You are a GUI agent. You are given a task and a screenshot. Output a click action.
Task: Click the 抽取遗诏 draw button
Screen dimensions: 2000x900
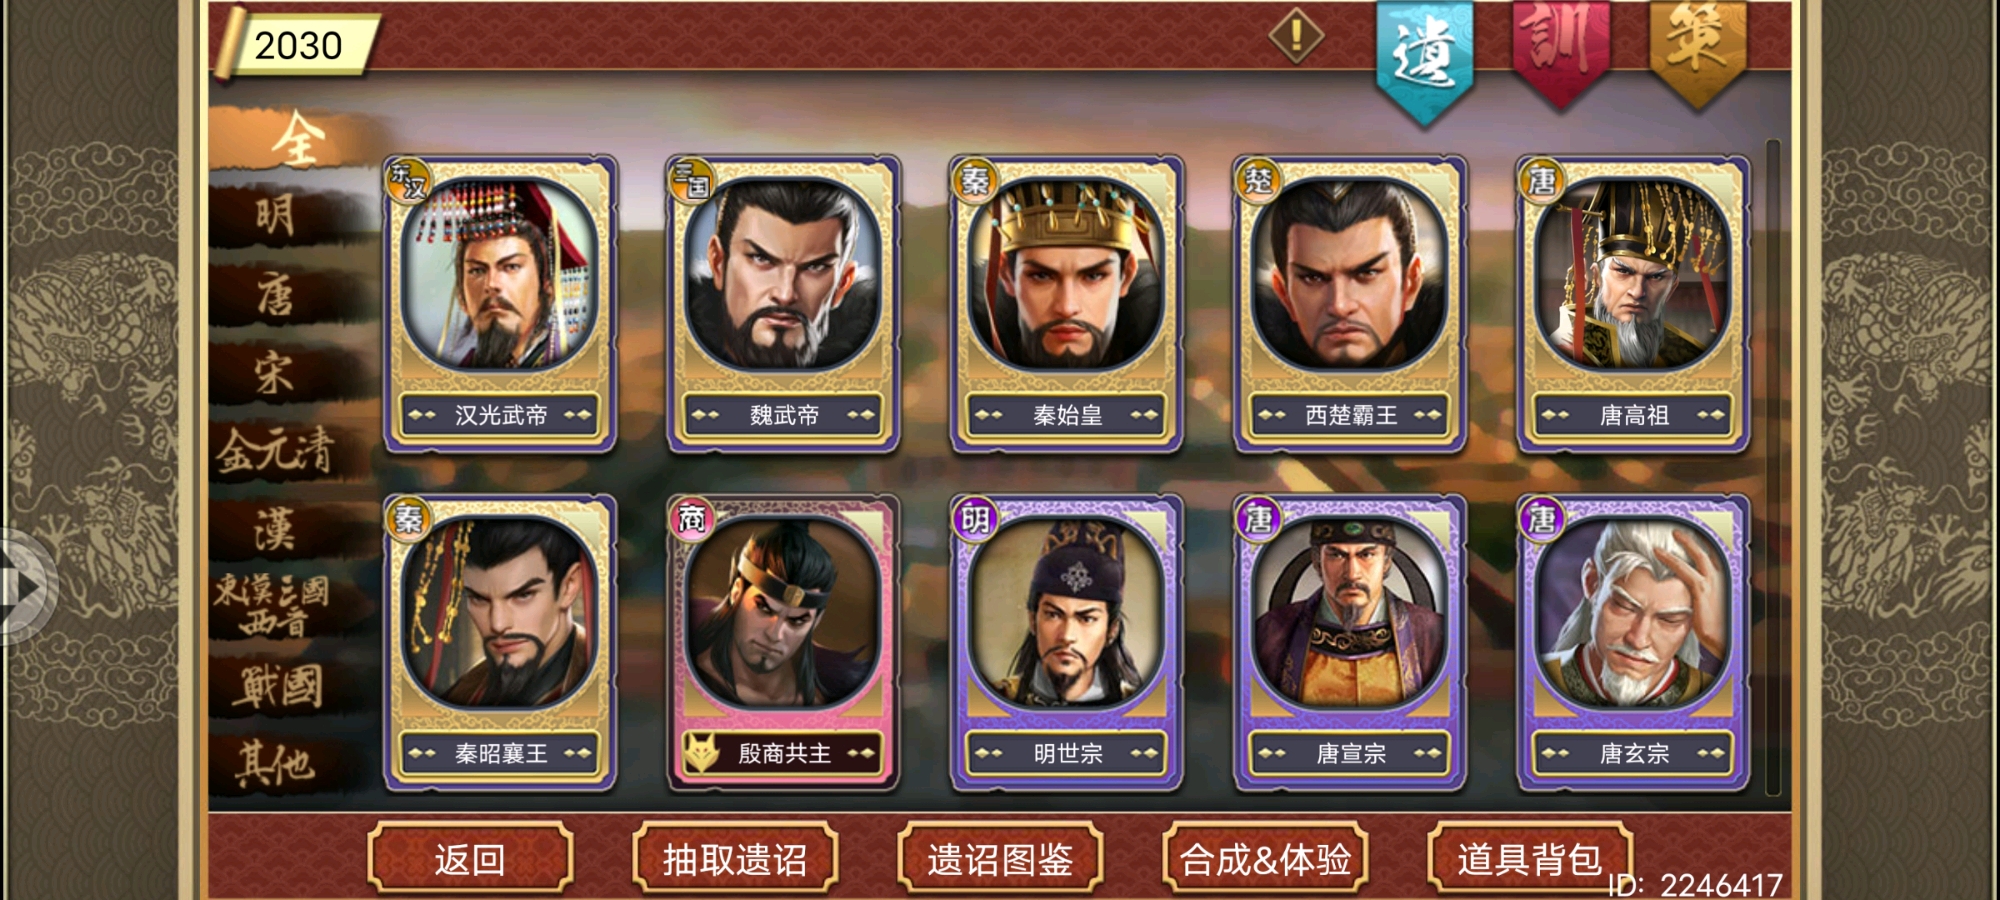(x=735, y=859)
